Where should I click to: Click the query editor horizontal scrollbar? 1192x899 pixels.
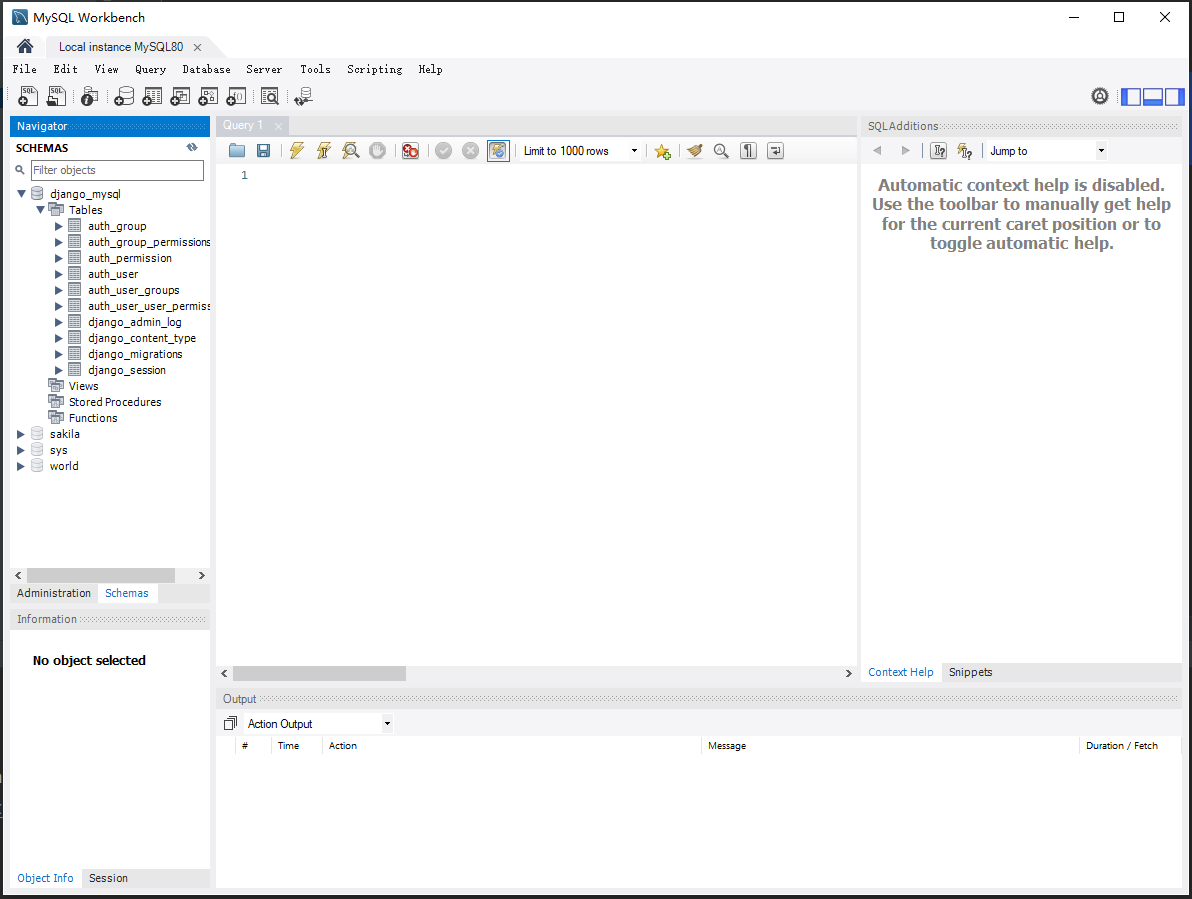click(x=319, y=673)
